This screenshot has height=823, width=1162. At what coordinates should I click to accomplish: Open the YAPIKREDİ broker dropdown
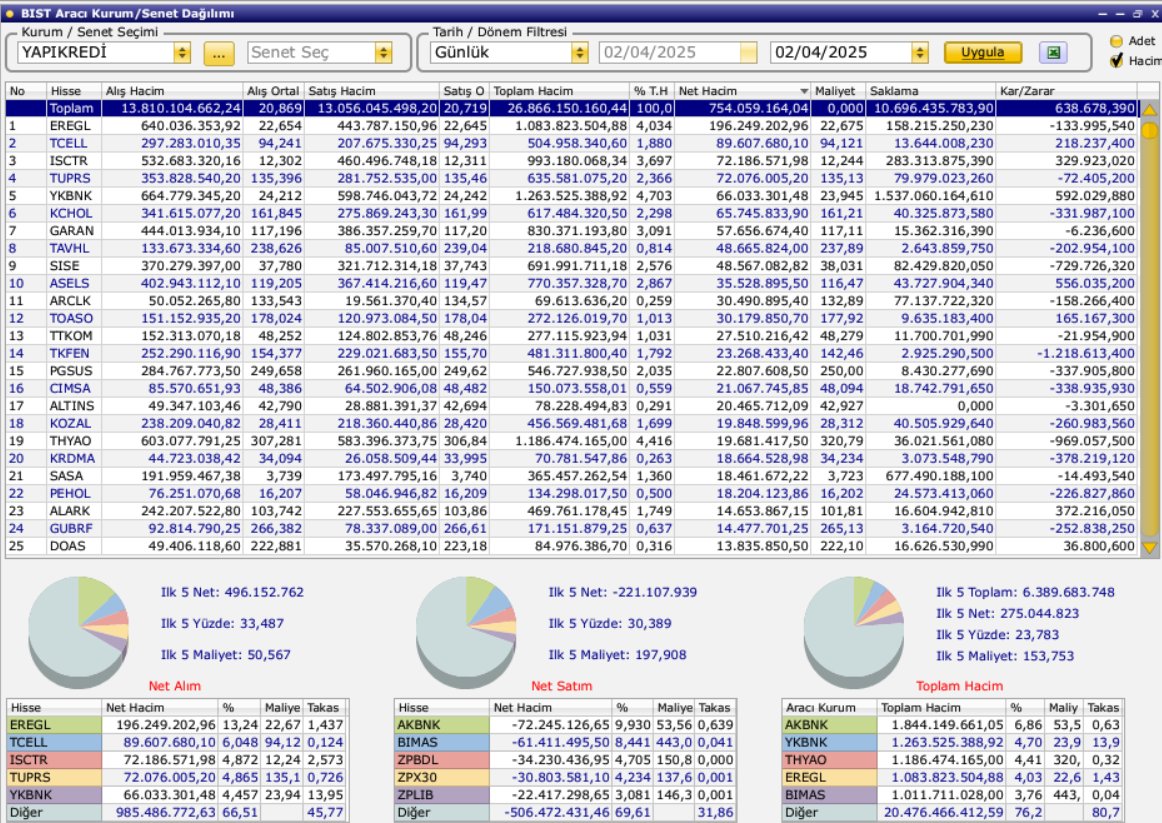pos(182,53)
